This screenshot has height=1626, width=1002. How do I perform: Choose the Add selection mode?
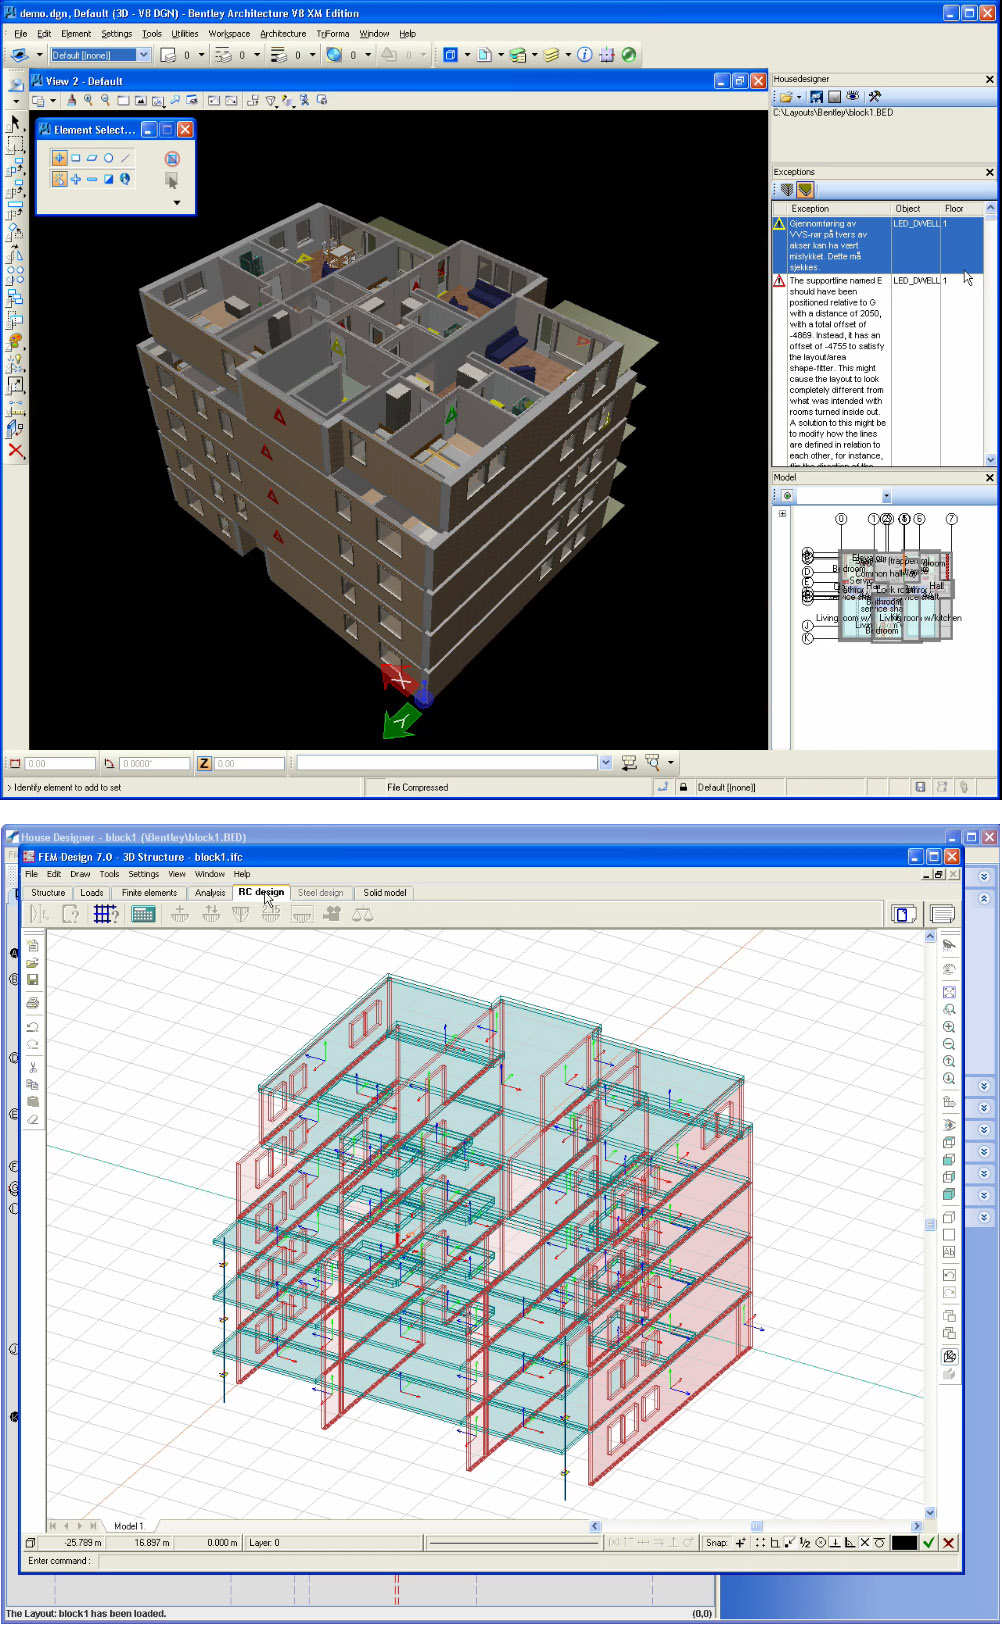tap(75, 179)
